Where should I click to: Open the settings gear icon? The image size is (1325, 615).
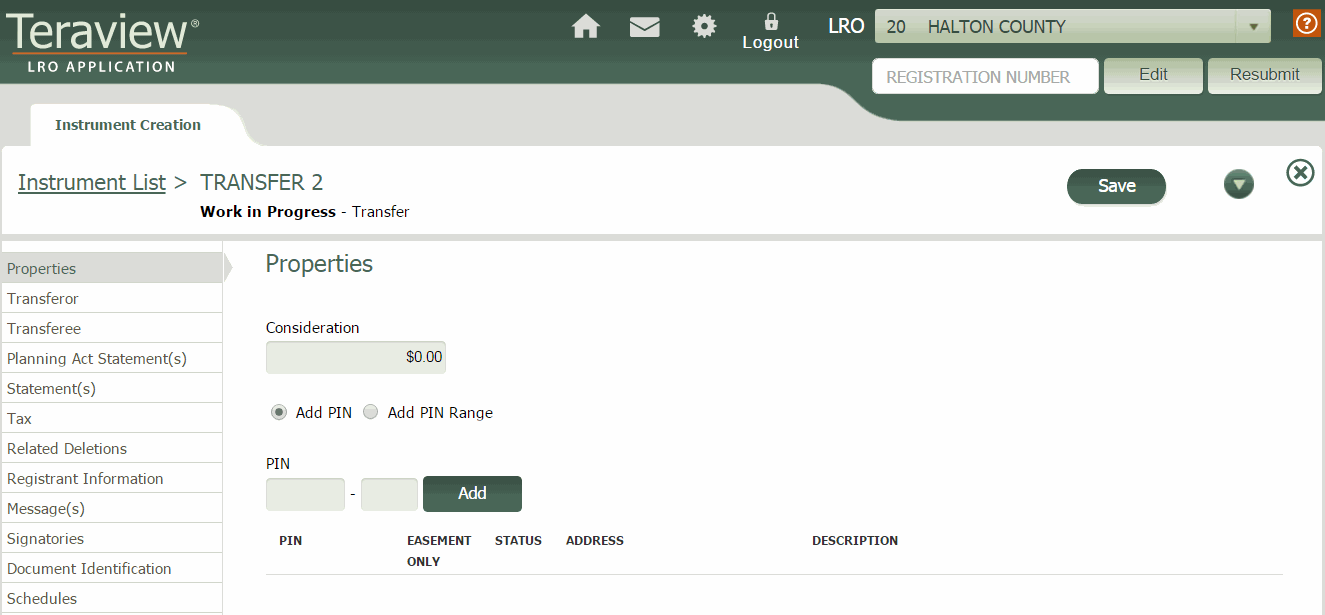coord(704,27)
